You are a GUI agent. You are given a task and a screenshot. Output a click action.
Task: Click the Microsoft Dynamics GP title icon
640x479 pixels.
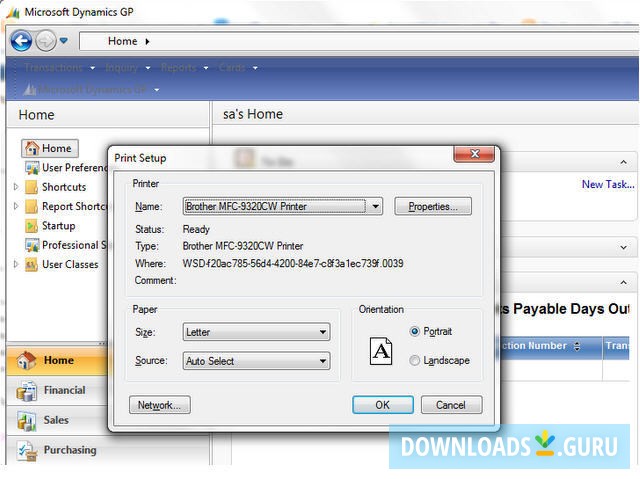[x=13, y=13]
